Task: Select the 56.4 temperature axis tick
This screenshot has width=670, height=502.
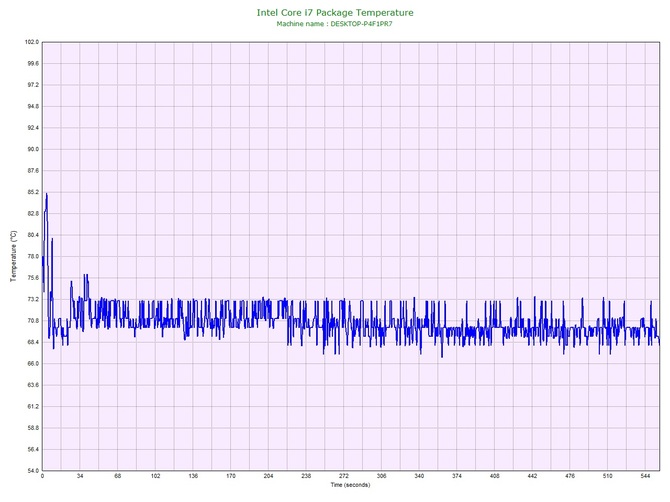Action: click(x=33, y=449)
